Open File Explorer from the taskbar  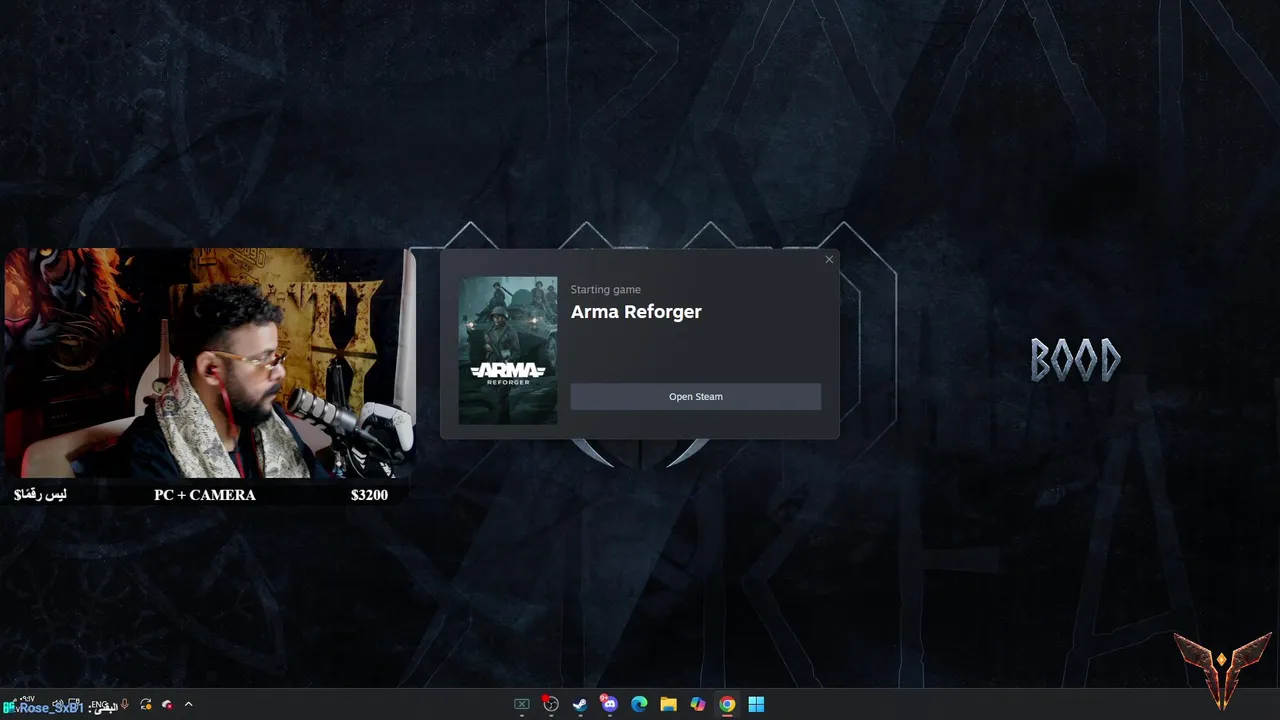(668, 704)
